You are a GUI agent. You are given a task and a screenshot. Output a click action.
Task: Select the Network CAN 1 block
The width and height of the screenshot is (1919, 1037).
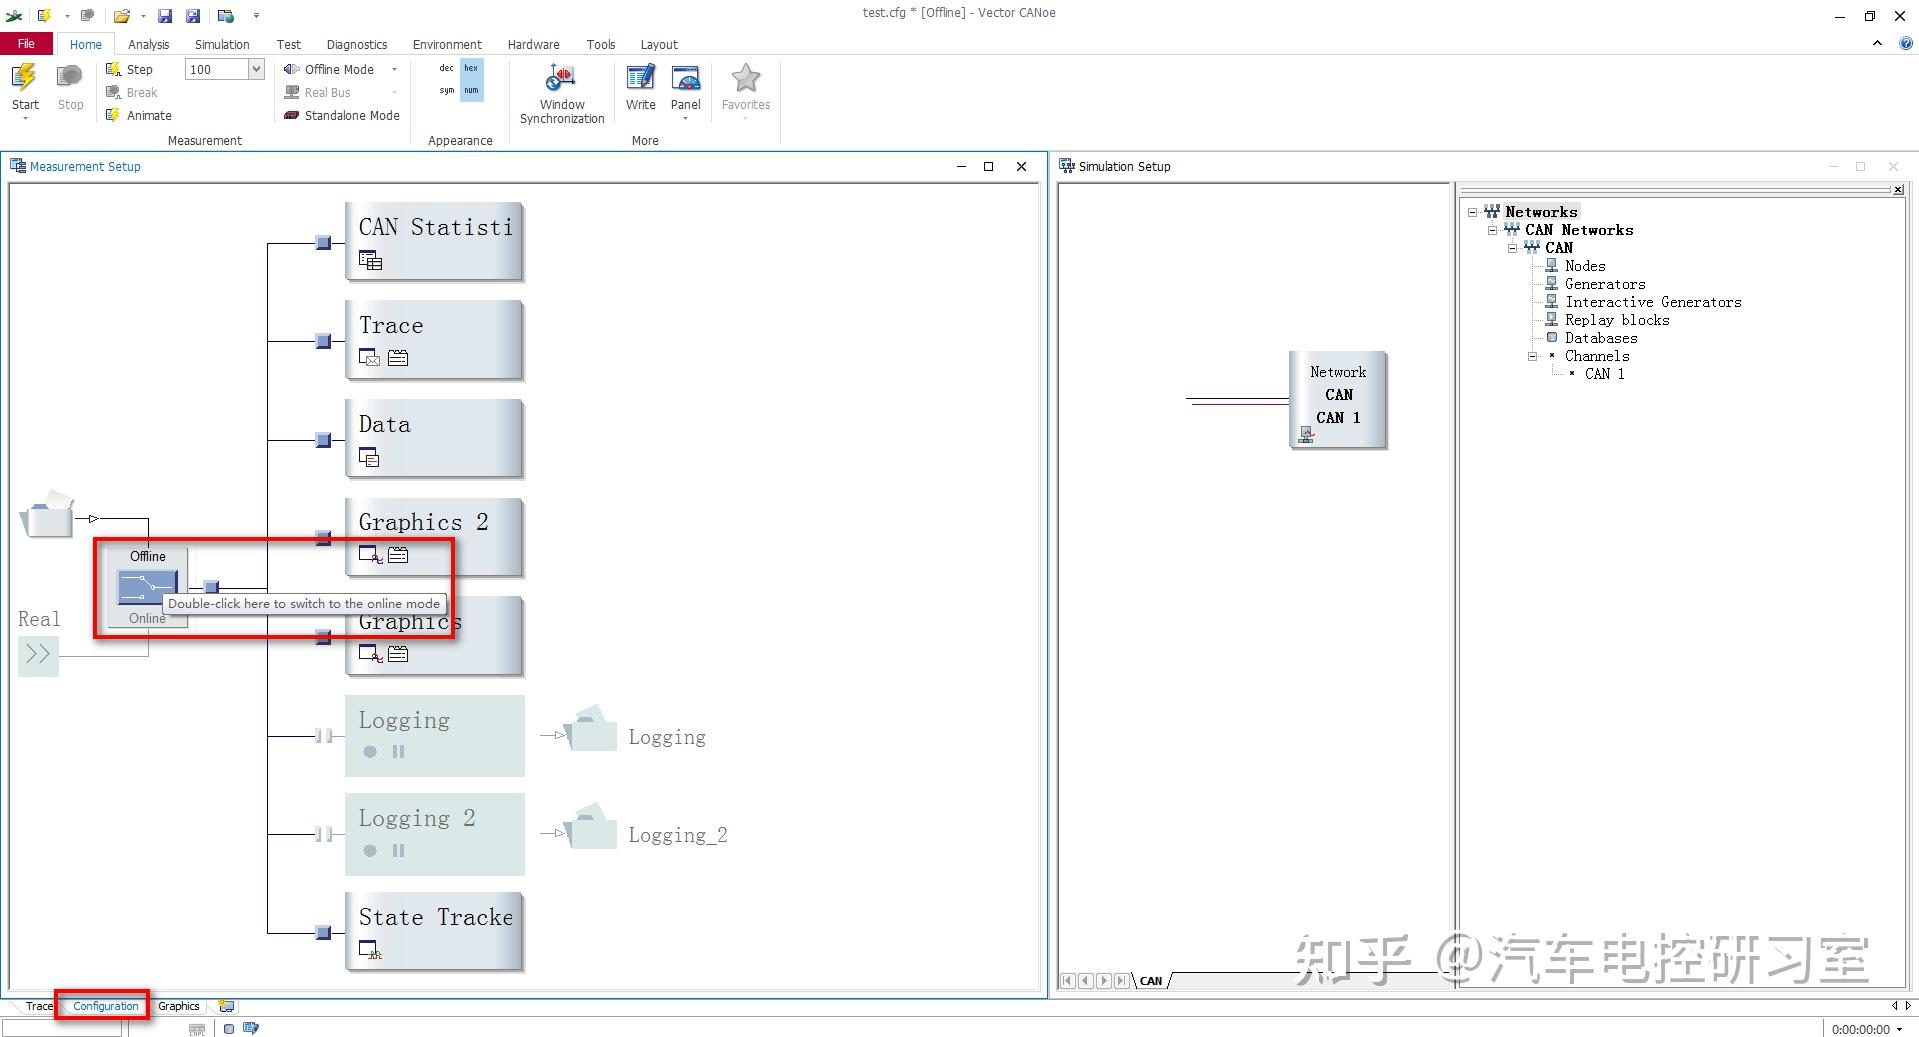coord(1338,400)
